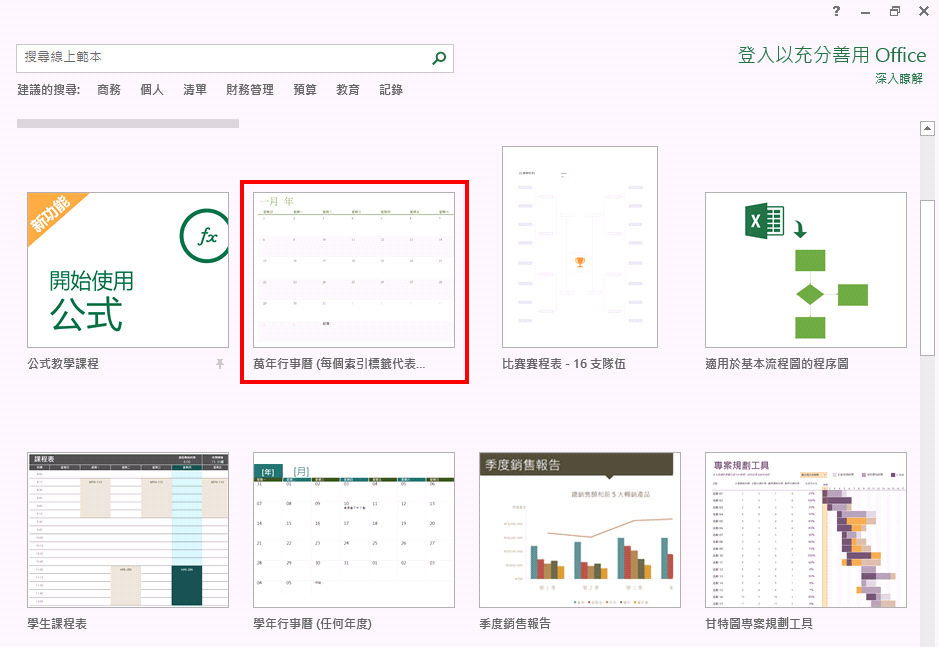Select suggested search 個人
This screenshot has height=647, width=939.
pos(152,90)
